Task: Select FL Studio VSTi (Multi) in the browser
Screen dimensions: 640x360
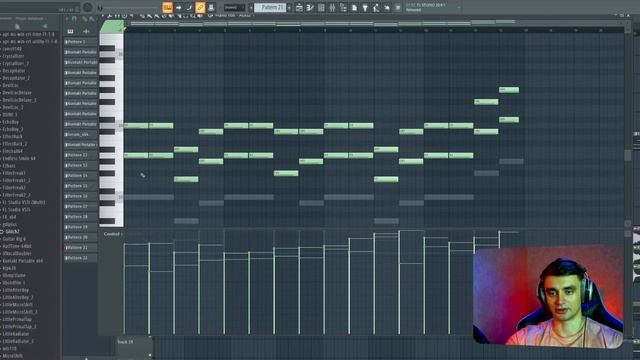Action: (x=23, y=202)
